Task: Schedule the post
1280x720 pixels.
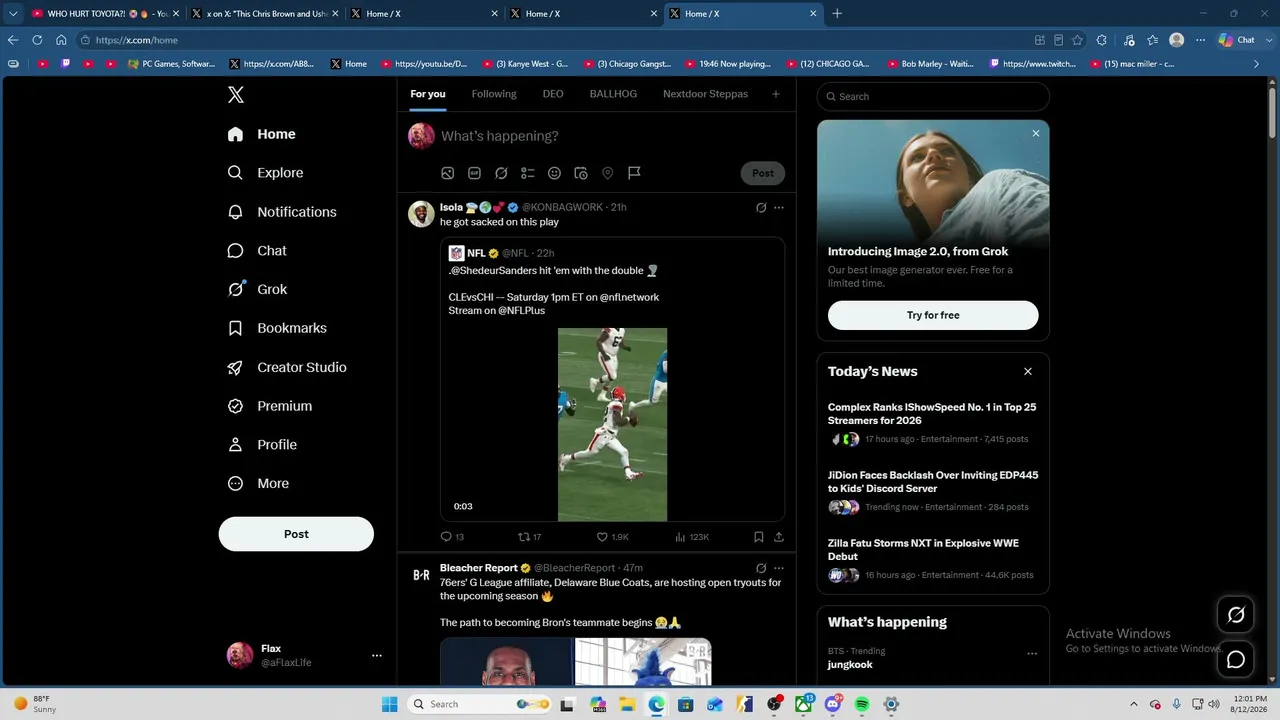Action: tap(581, 173)
